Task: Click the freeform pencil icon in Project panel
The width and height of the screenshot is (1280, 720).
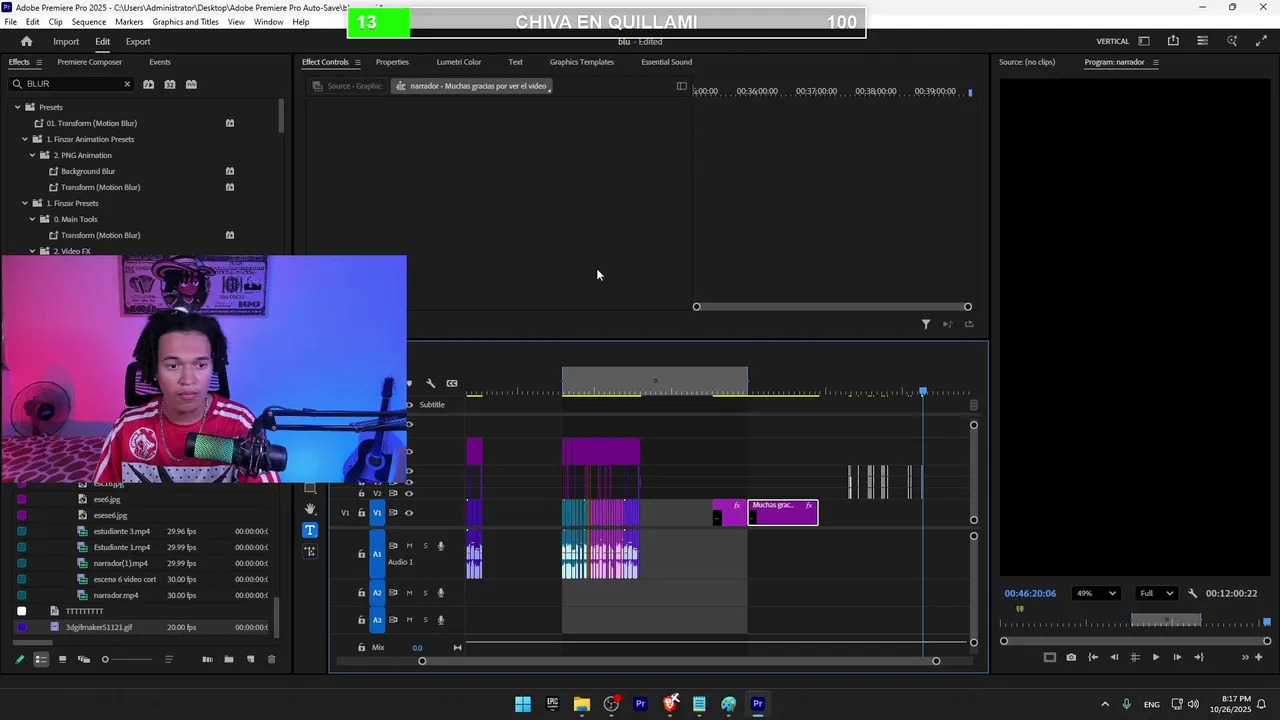Action: click(19, 659)
